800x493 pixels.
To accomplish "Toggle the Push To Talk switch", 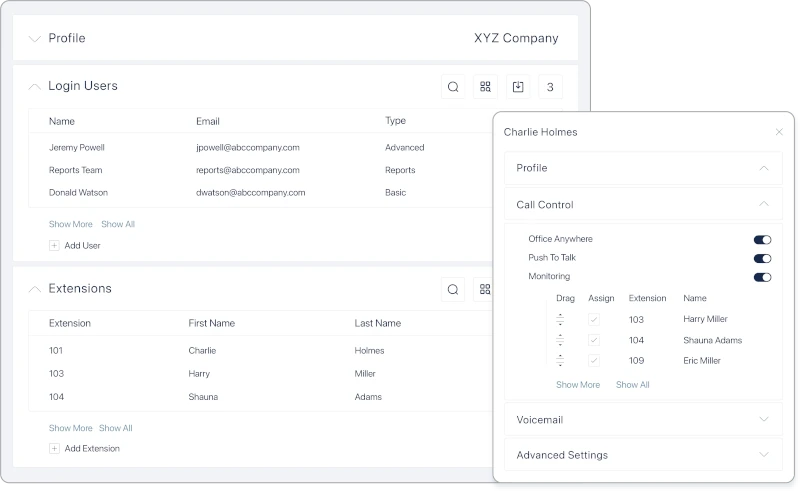I will 762,259.
